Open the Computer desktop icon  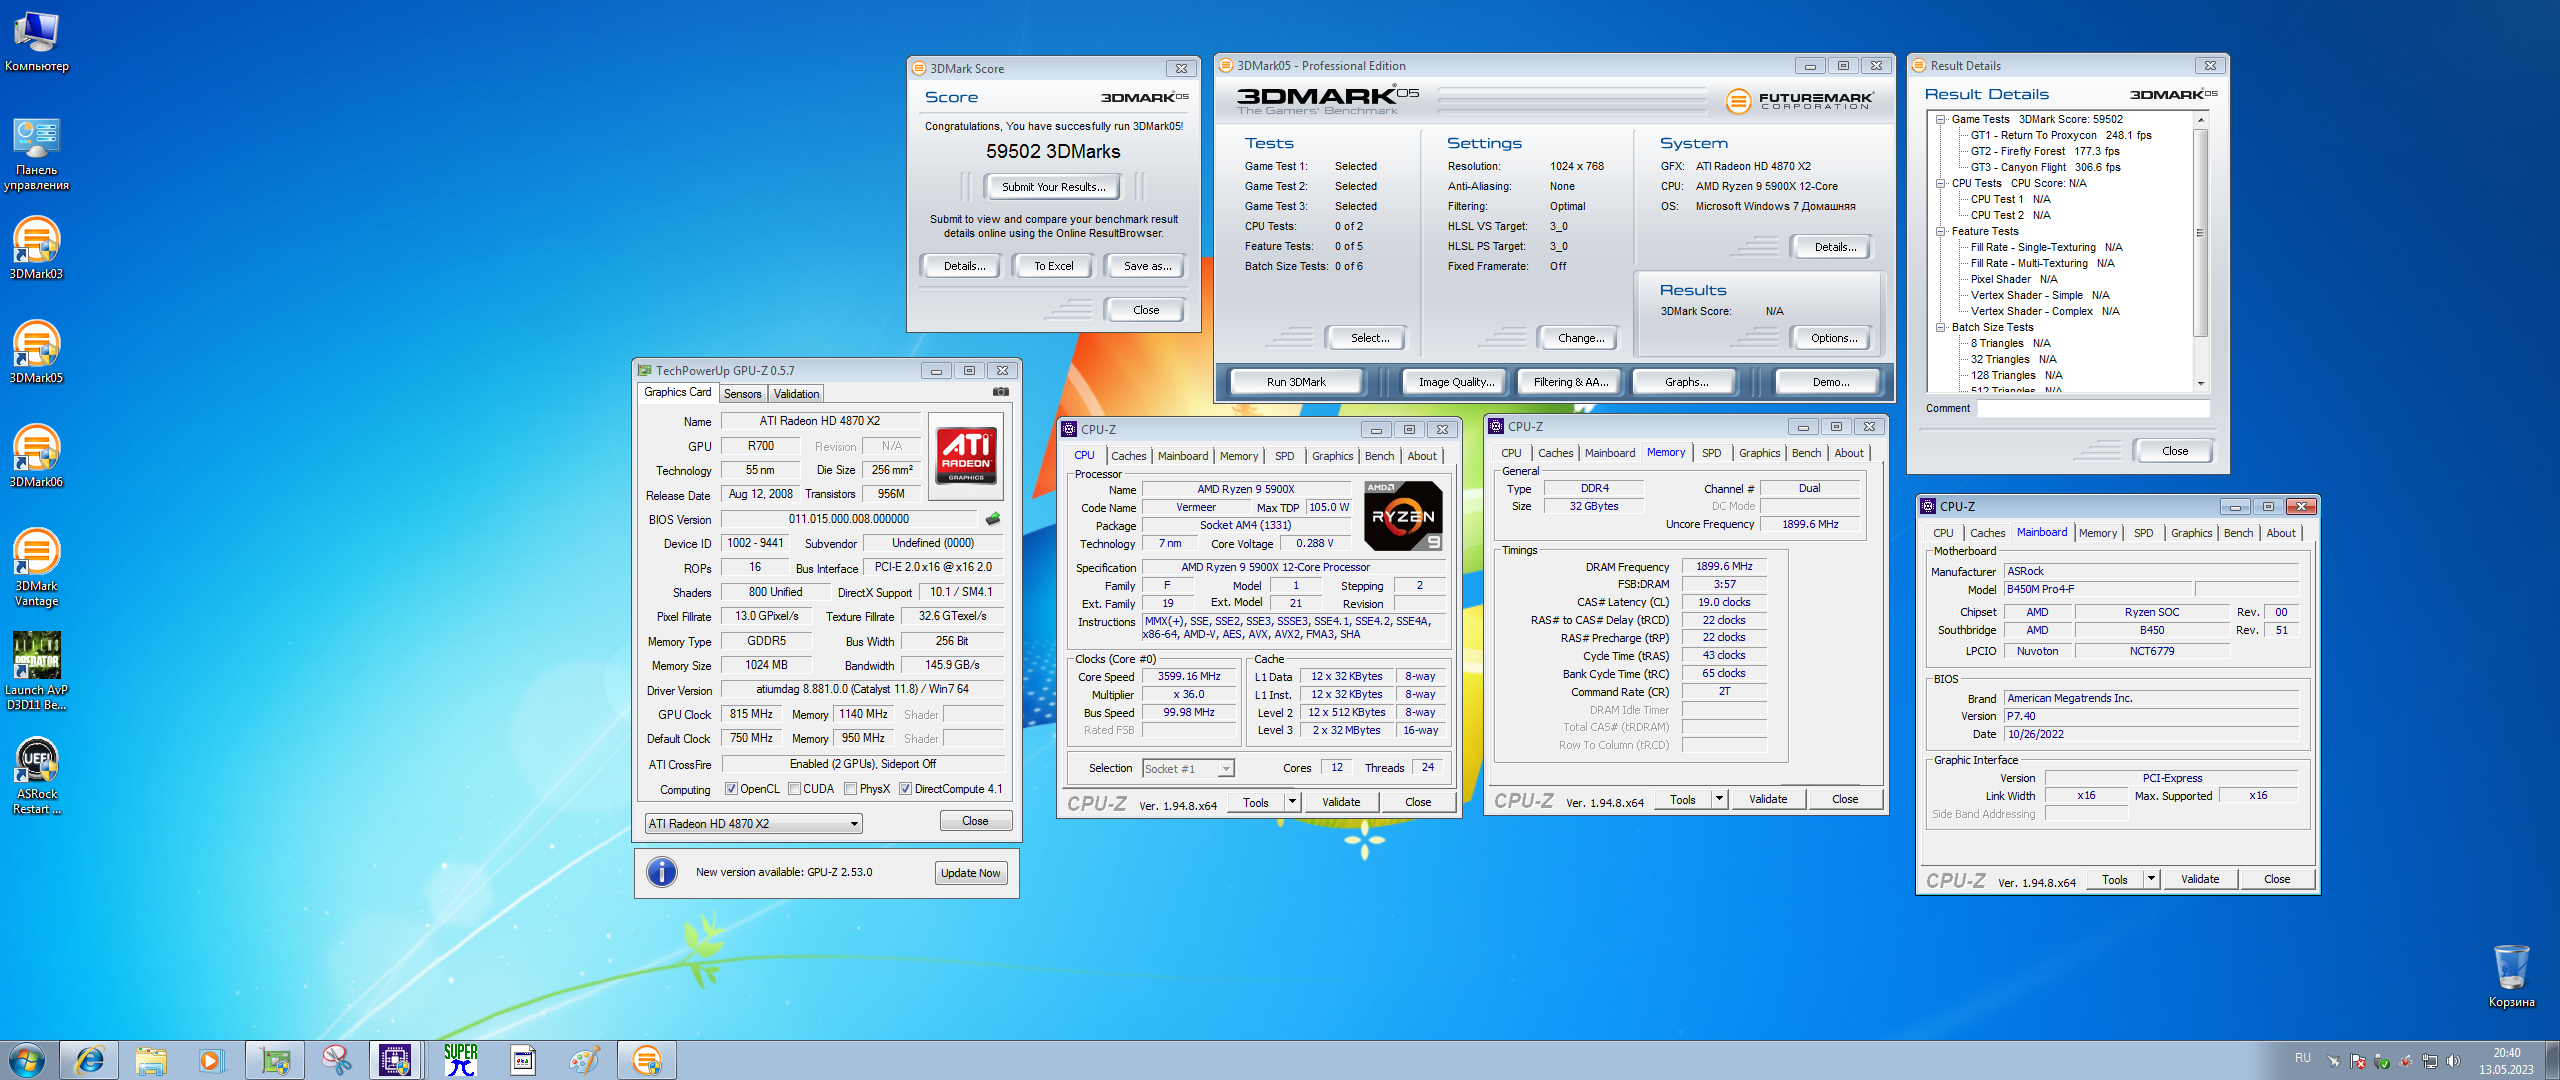(36, 42)
